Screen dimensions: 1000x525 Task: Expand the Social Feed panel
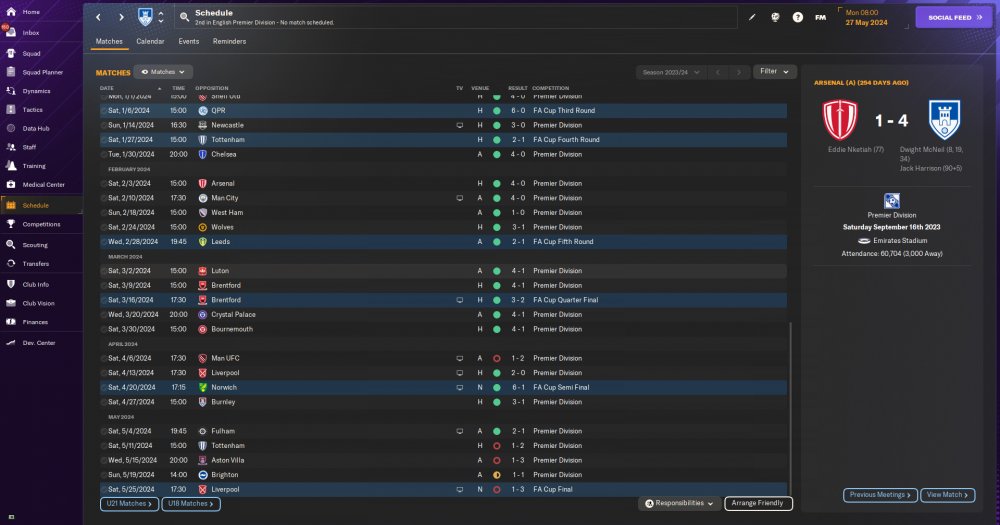pos(954,17)
